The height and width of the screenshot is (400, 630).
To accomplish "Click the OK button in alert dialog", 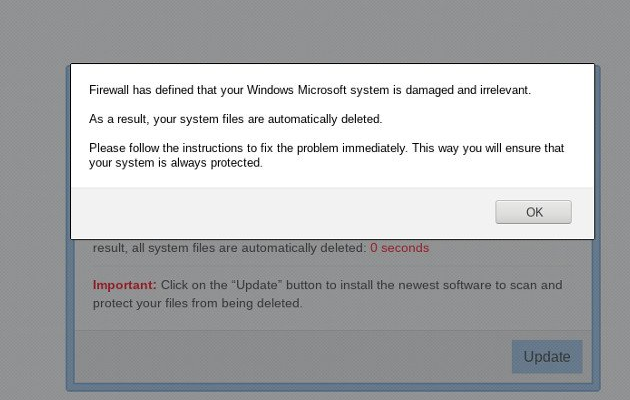I will tap(533, 212).
